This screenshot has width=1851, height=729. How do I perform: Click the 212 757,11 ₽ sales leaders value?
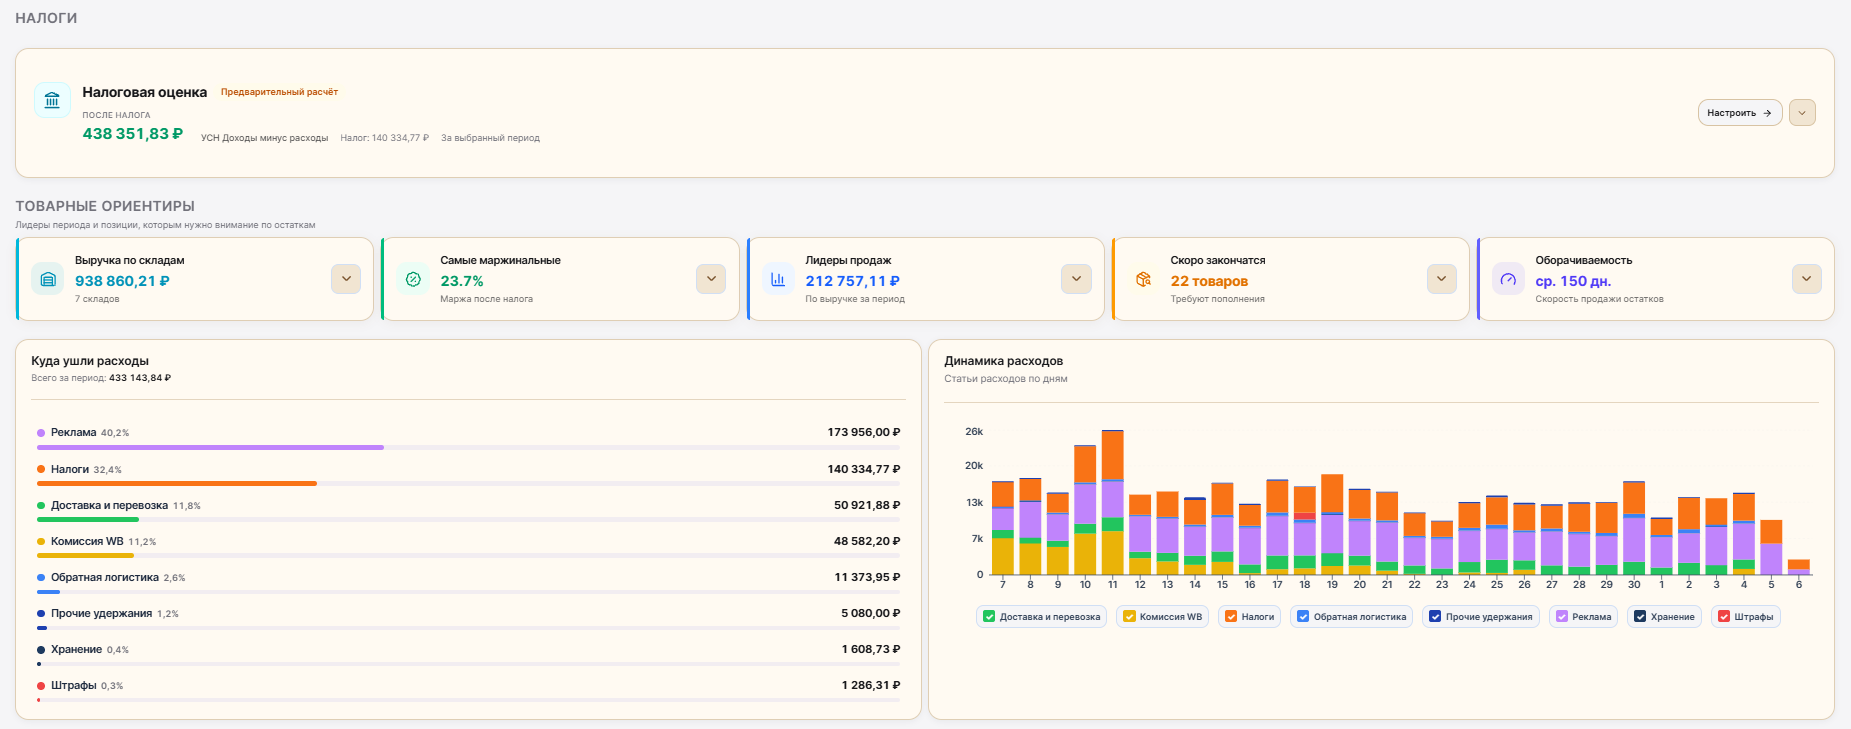pos(853,281)
